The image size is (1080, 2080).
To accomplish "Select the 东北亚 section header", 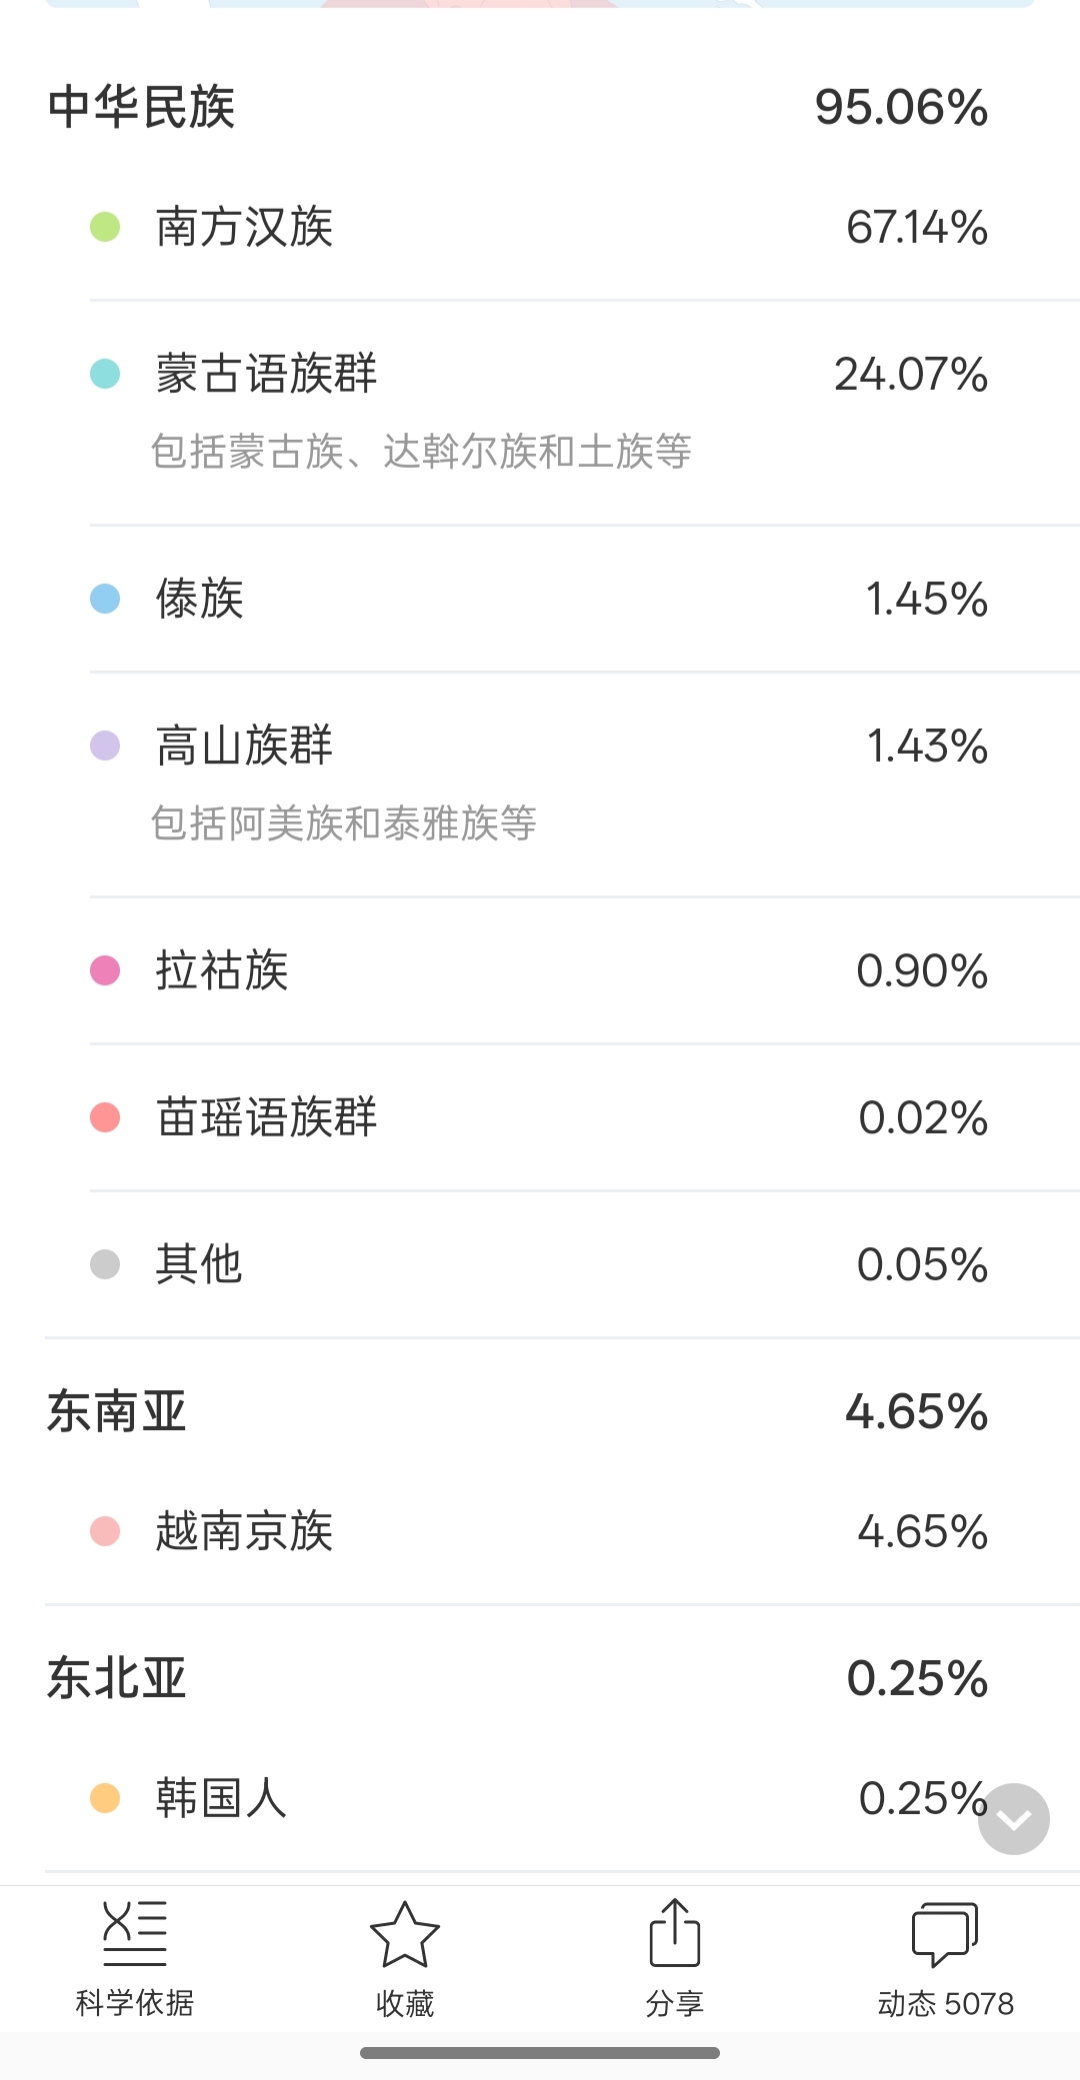I will (117, 1678).
